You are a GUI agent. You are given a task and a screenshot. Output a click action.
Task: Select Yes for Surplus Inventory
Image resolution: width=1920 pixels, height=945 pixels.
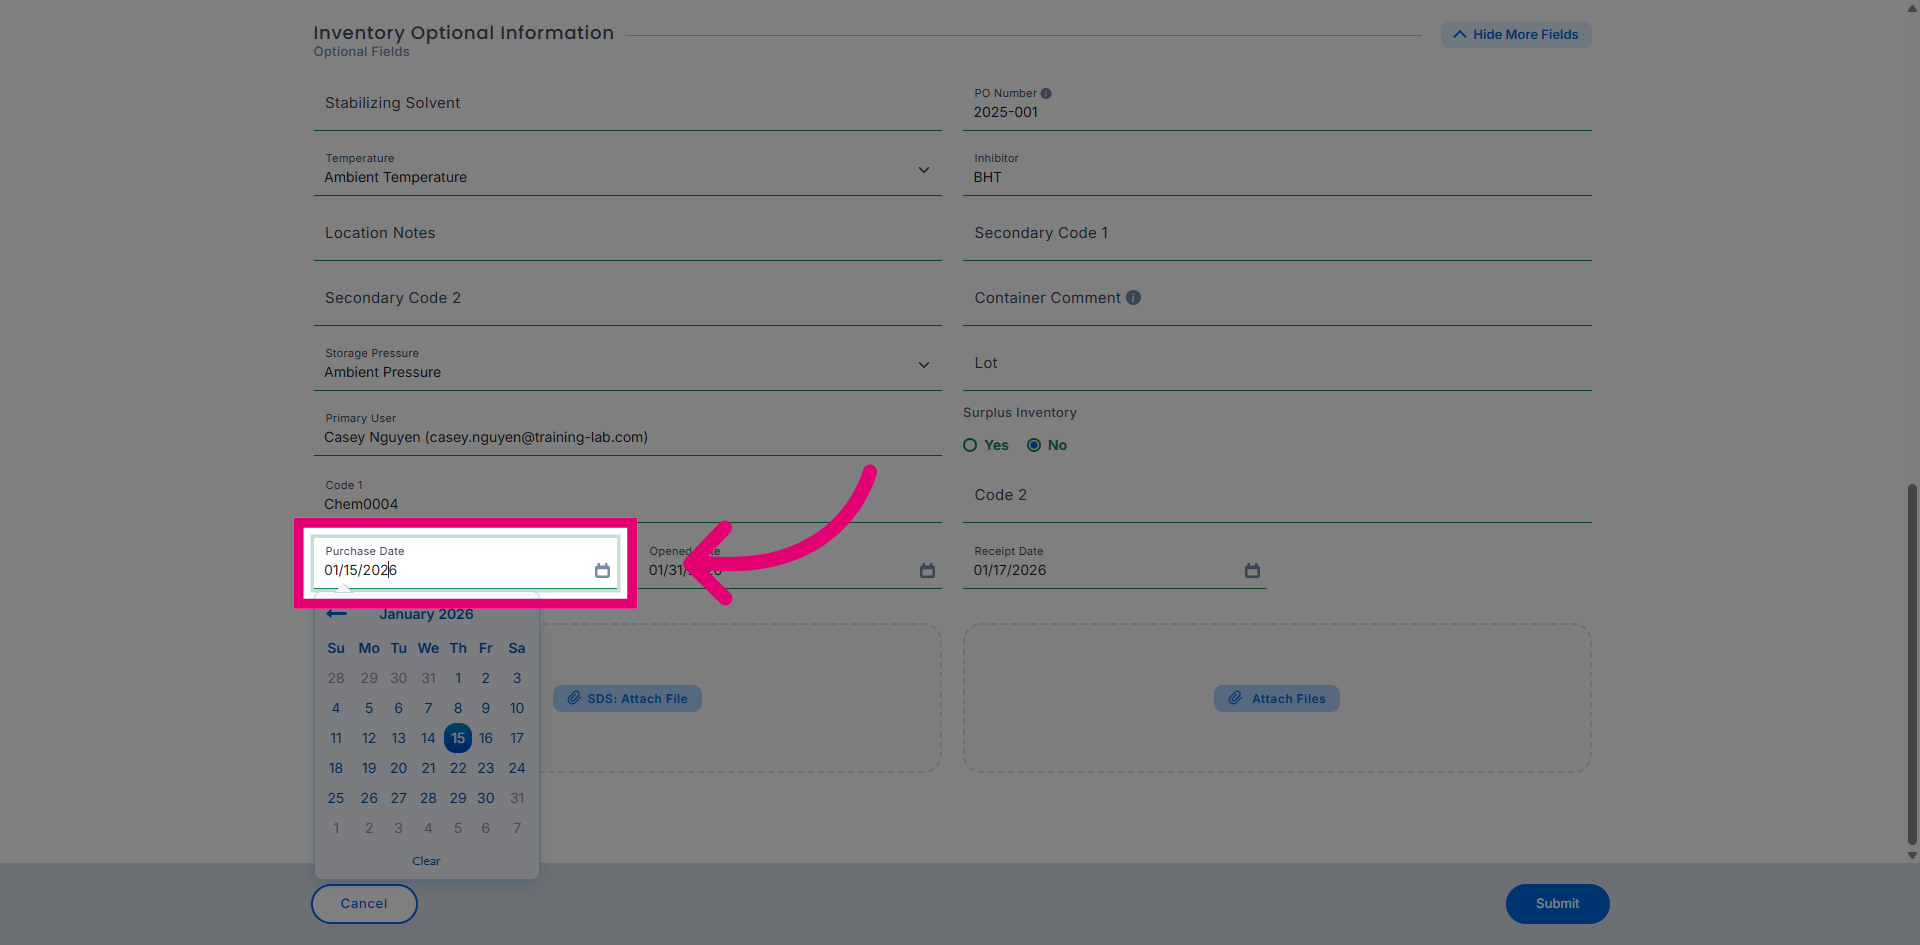pyautogui.click(x=970, y=445)
